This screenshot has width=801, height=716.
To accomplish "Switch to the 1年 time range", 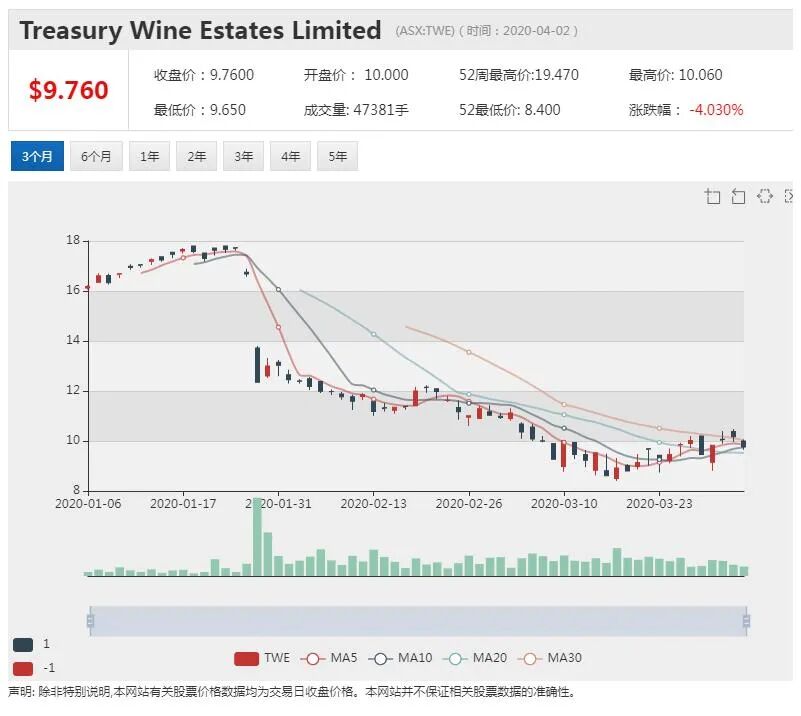I will (x=149, y=156).
